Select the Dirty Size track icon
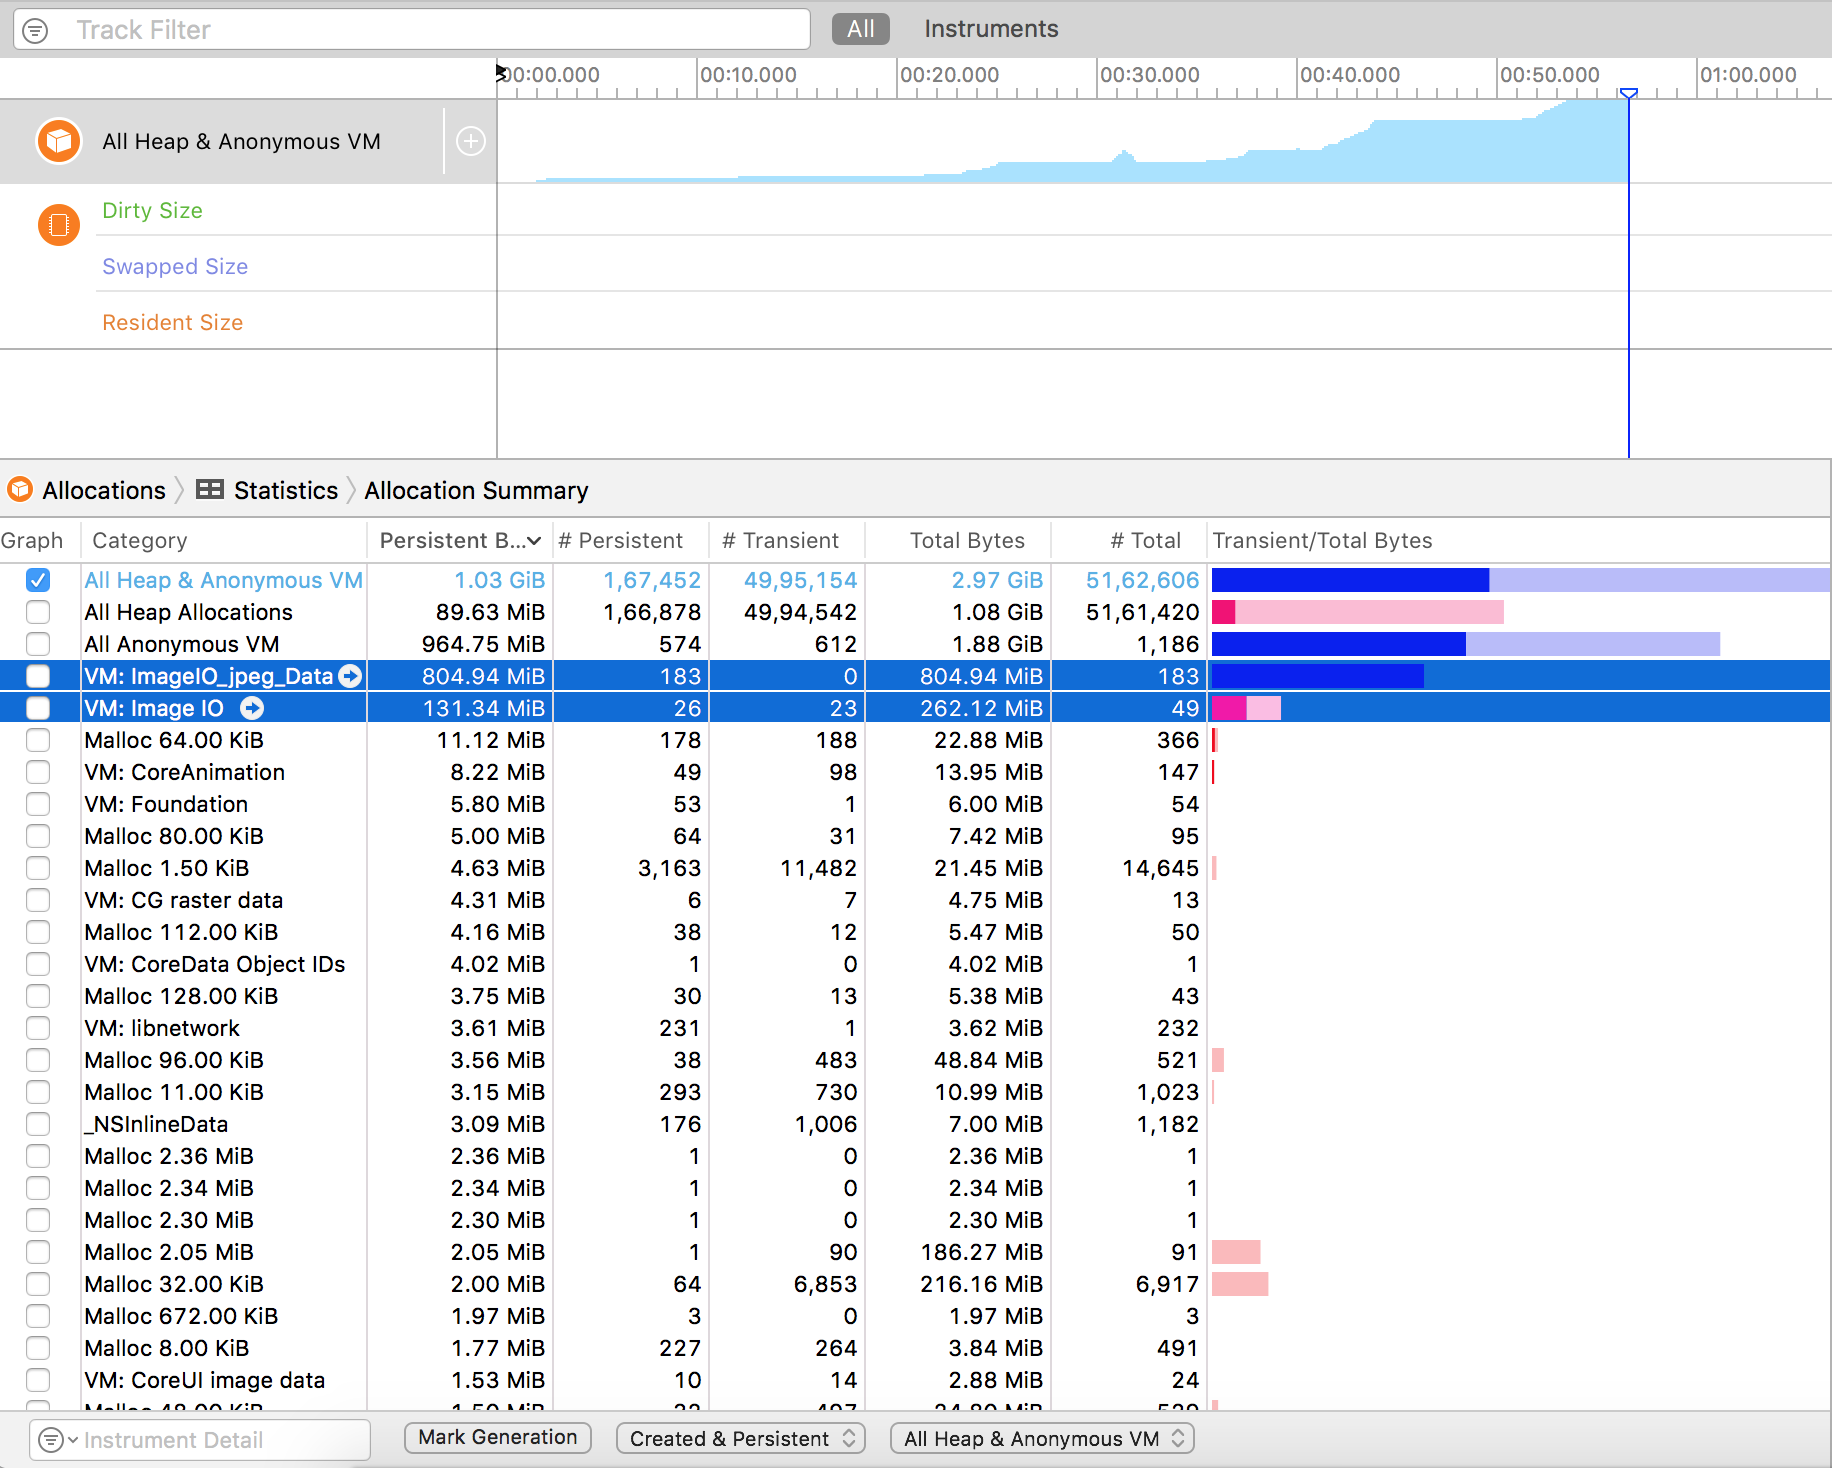Screen dimensions: 1832x1468 tap(58, 225)
